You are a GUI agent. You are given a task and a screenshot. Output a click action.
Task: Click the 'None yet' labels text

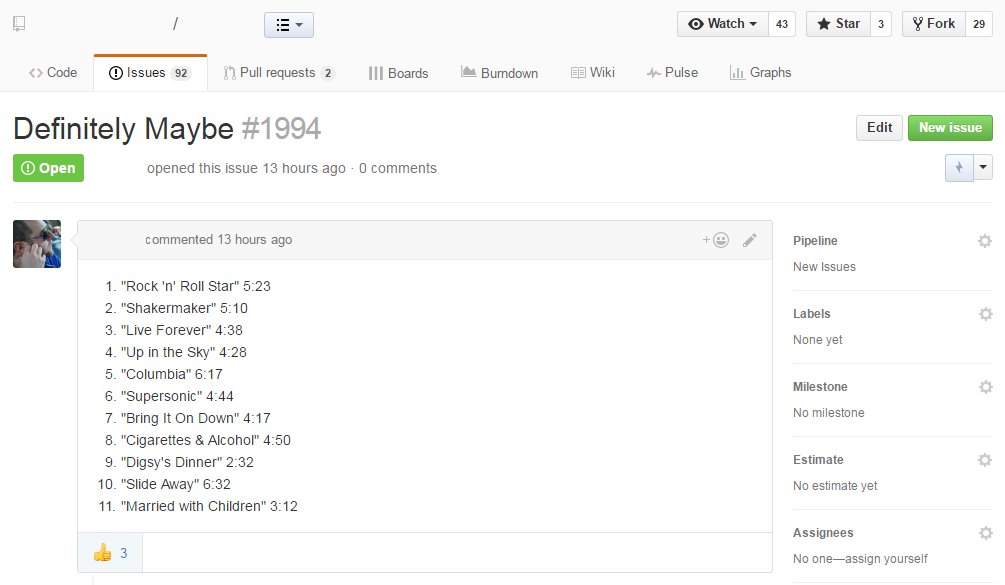tap(818, 340)
